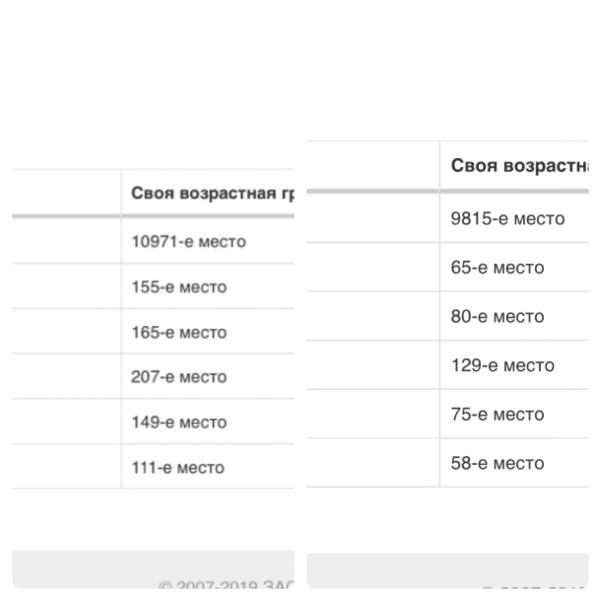Select the '155-е место' table cell
The image size is (601, 600).
point(208,286)
